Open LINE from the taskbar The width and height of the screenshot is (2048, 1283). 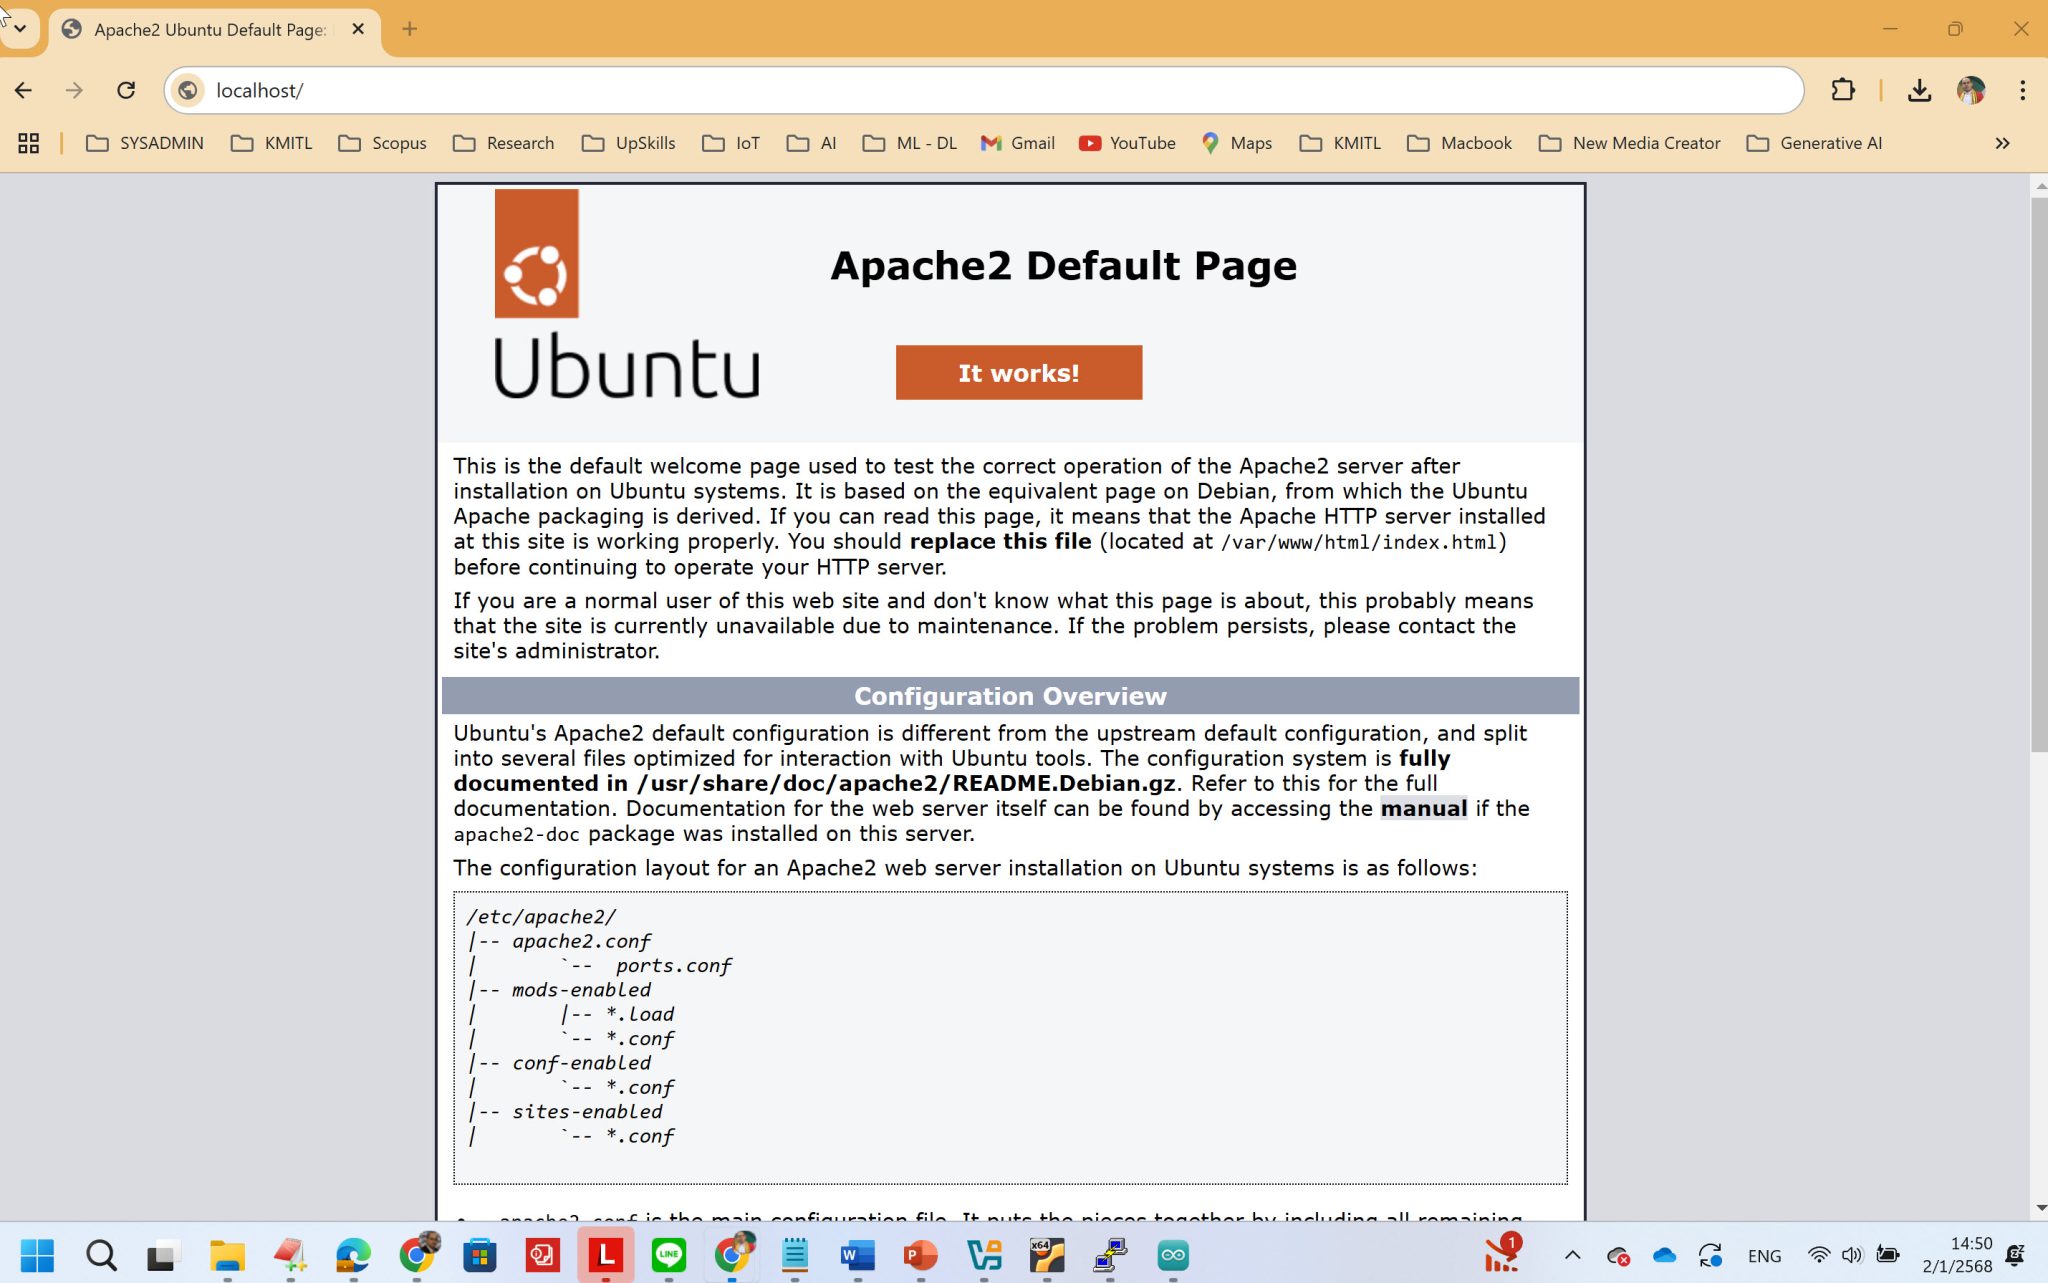667,1255
